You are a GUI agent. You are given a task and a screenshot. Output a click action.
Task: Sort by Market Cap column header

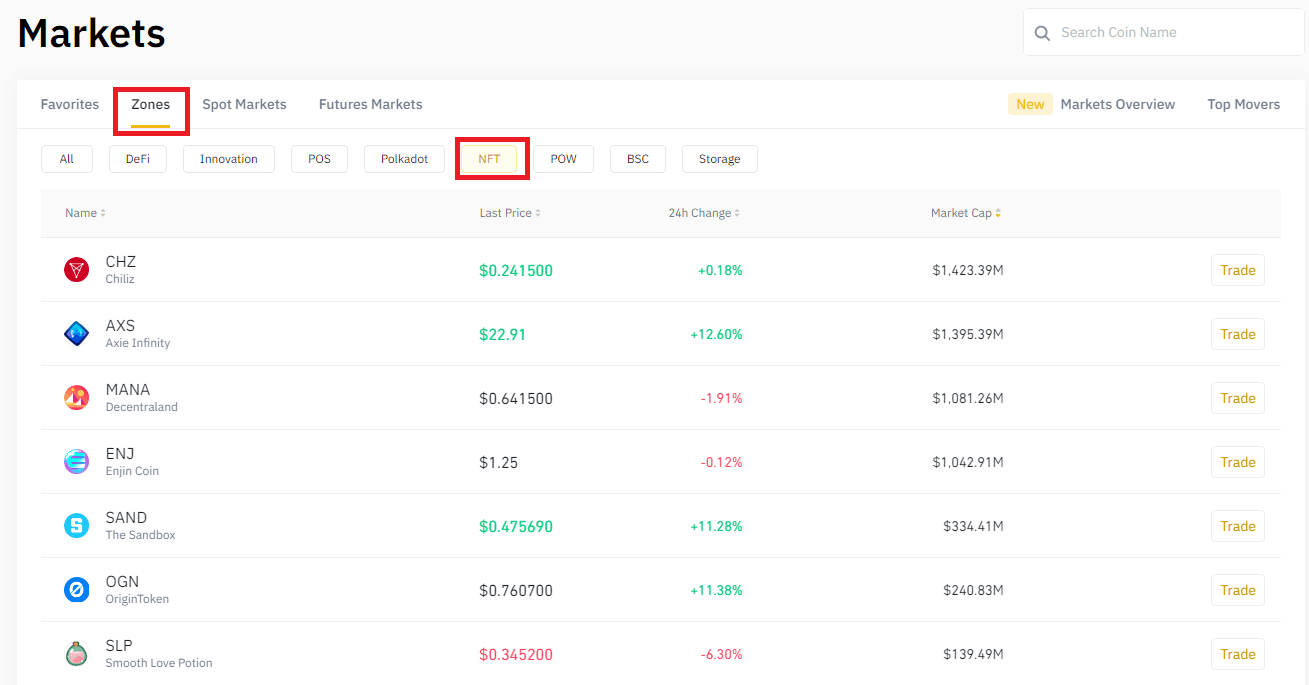point(965,213)
